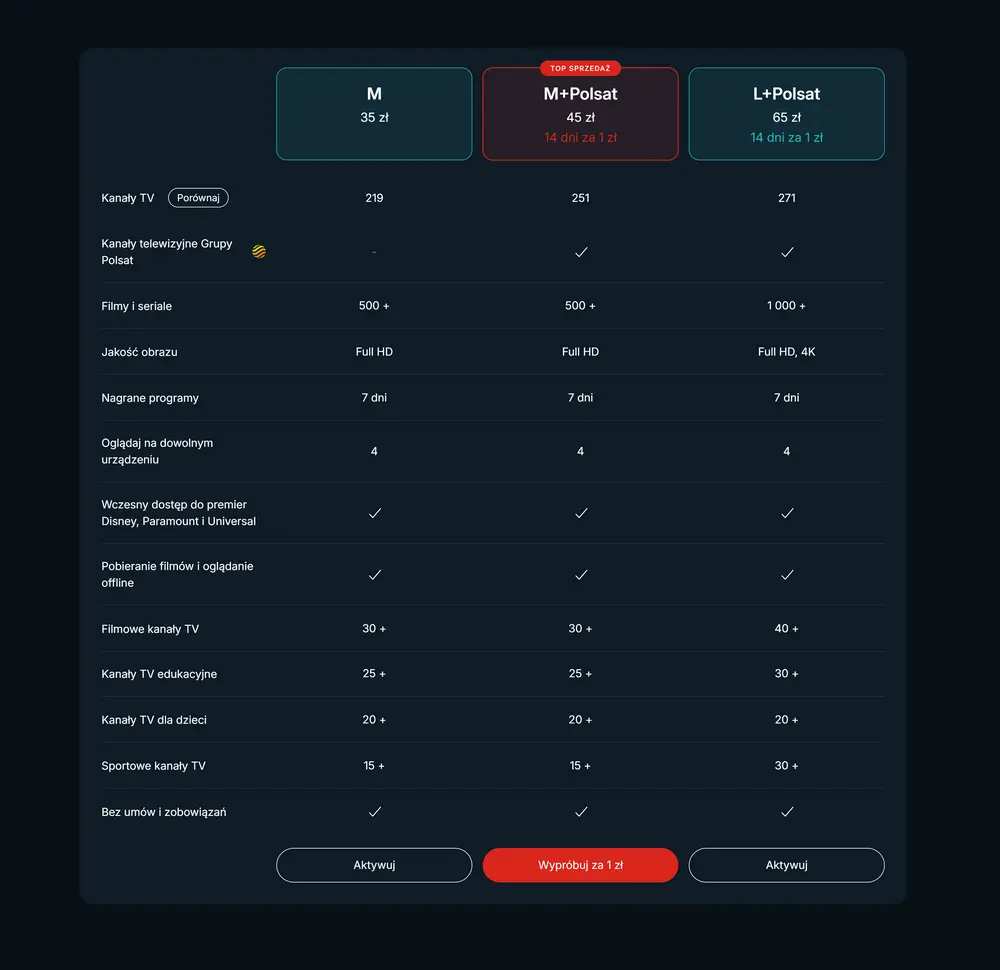
Task: Click the '7 dni' recorded programs value for M
Action: pyautogui.click(x=374, y=398)
